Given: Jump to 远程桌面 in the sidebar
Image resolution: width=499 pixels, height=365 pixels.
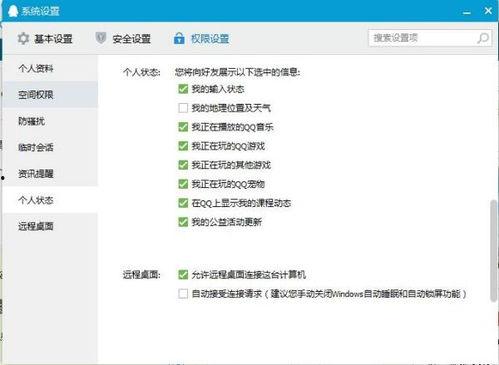Looking at the screenshot, I should [50, 226].
